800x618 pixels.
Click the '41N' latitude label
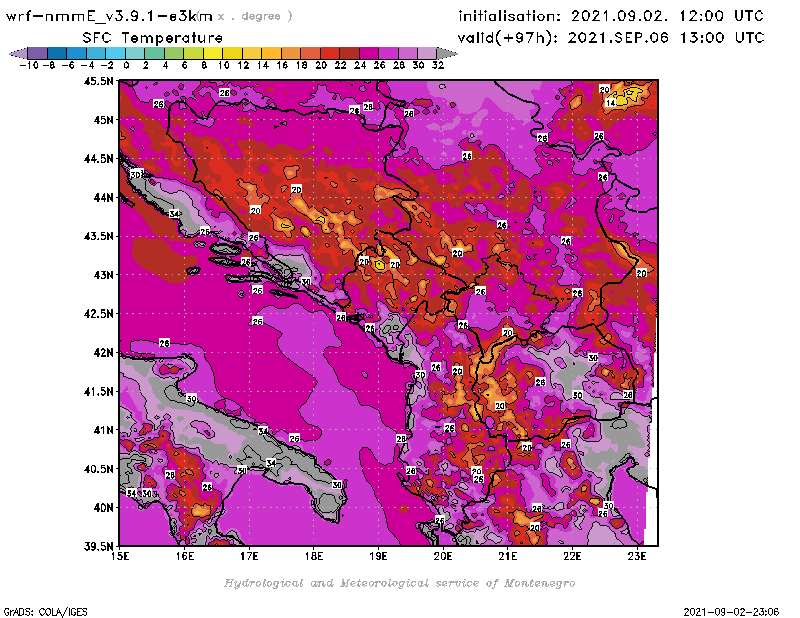tap(103, 430)
